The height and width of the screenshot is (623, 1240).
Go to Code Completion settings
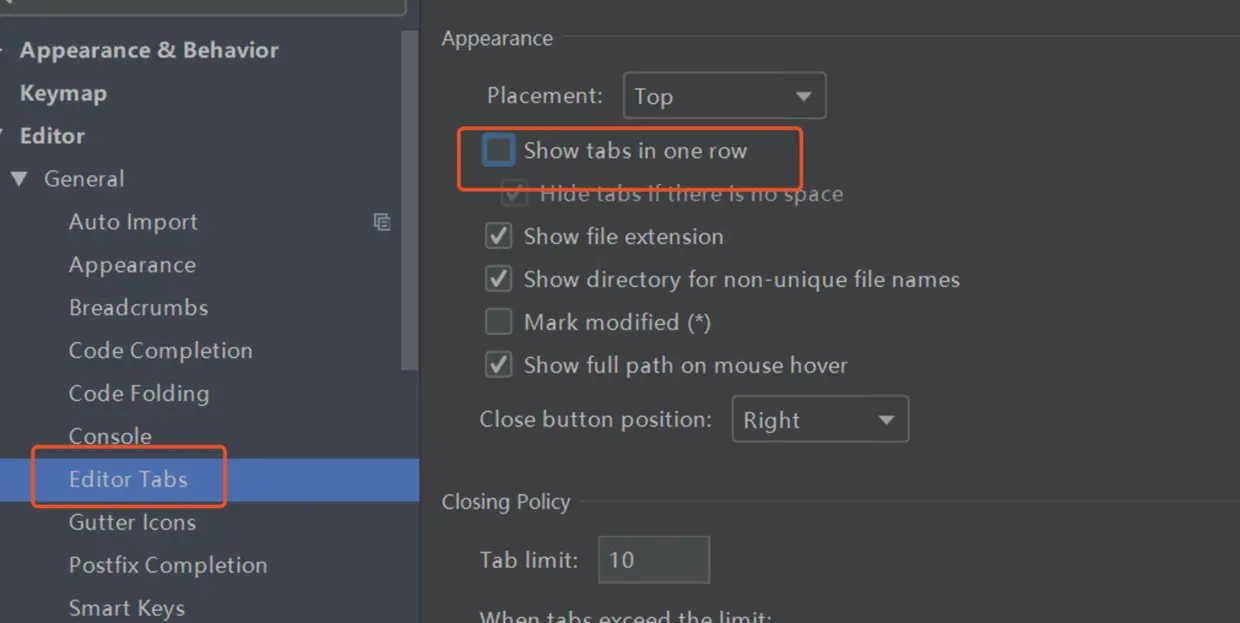tap(160, 351)
